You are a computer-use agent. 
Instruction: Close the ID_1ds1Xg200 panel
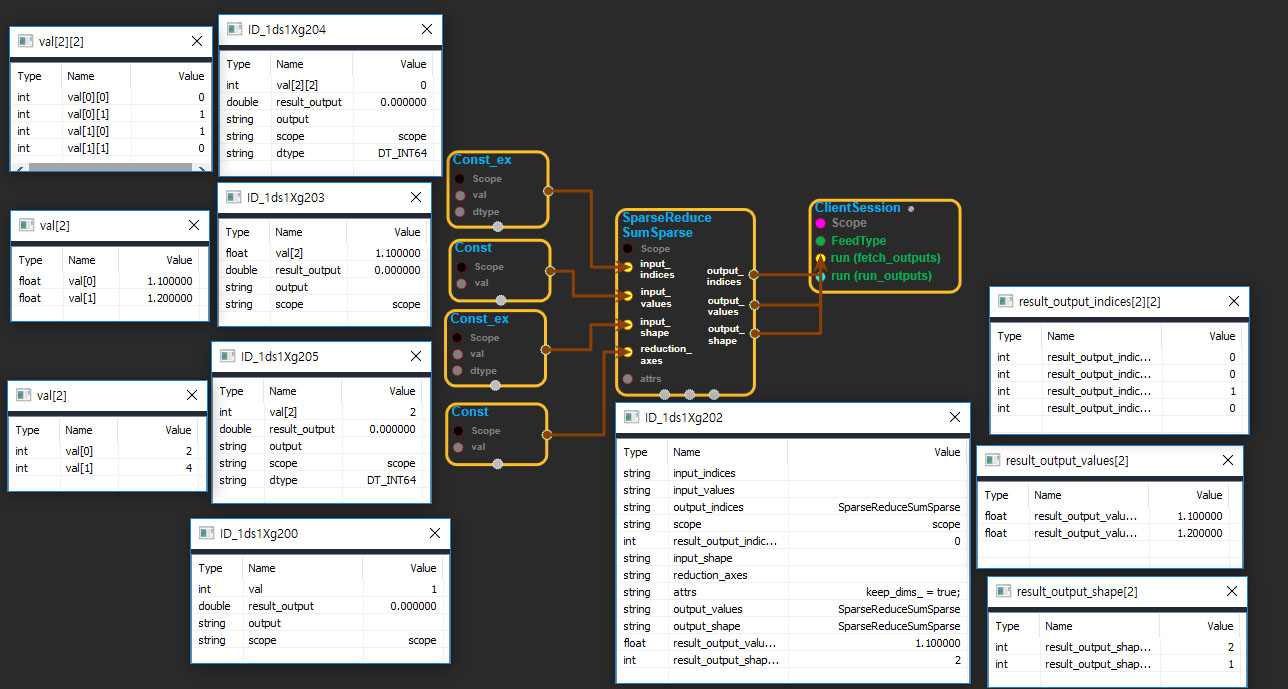coord(435,534)
